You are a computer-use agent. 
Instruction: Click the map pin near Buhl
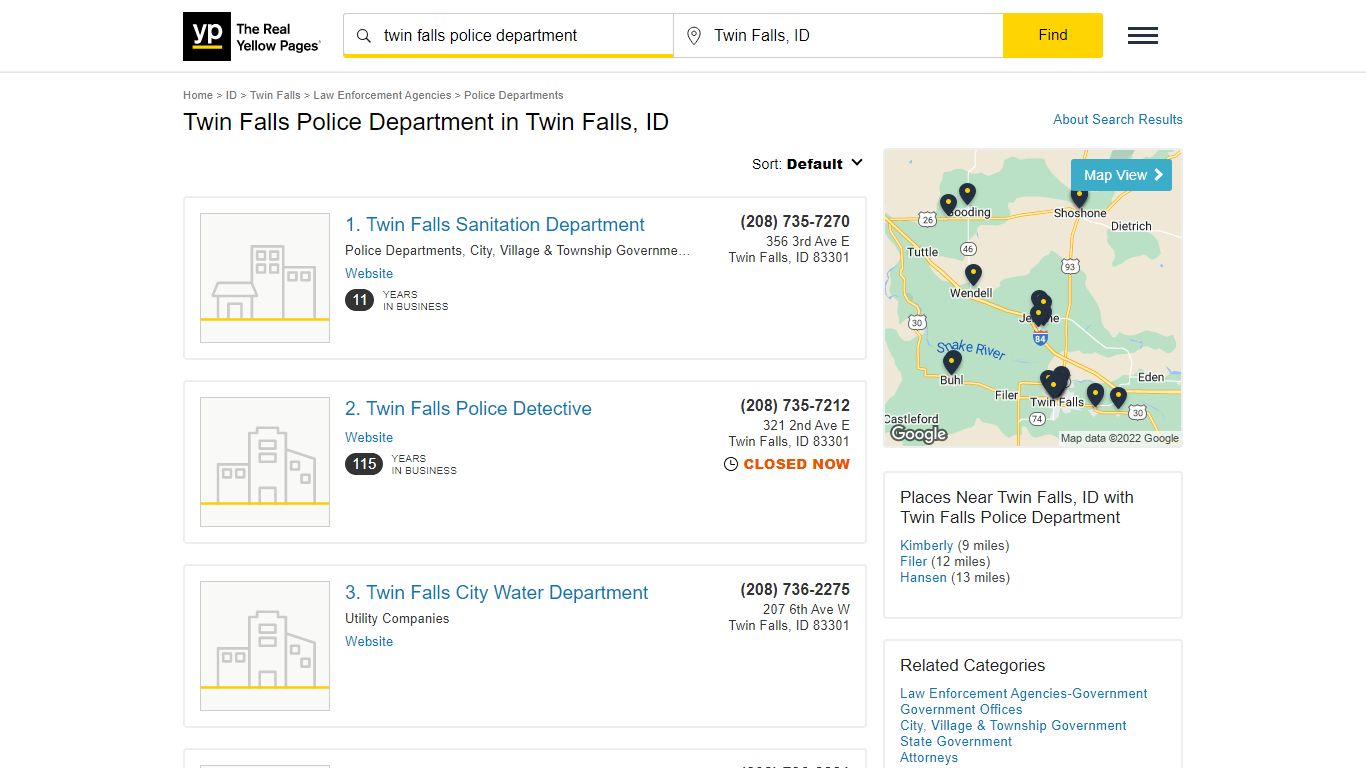click(952, 361)
